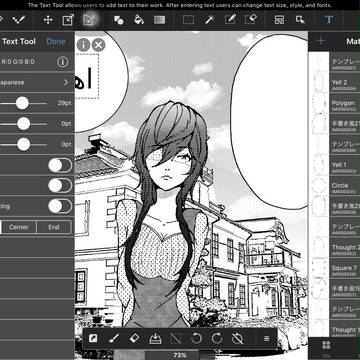Select the Magic Wand tool
Image resolution: width=360 pixels, height=360 pixels.
pos(209,20)
